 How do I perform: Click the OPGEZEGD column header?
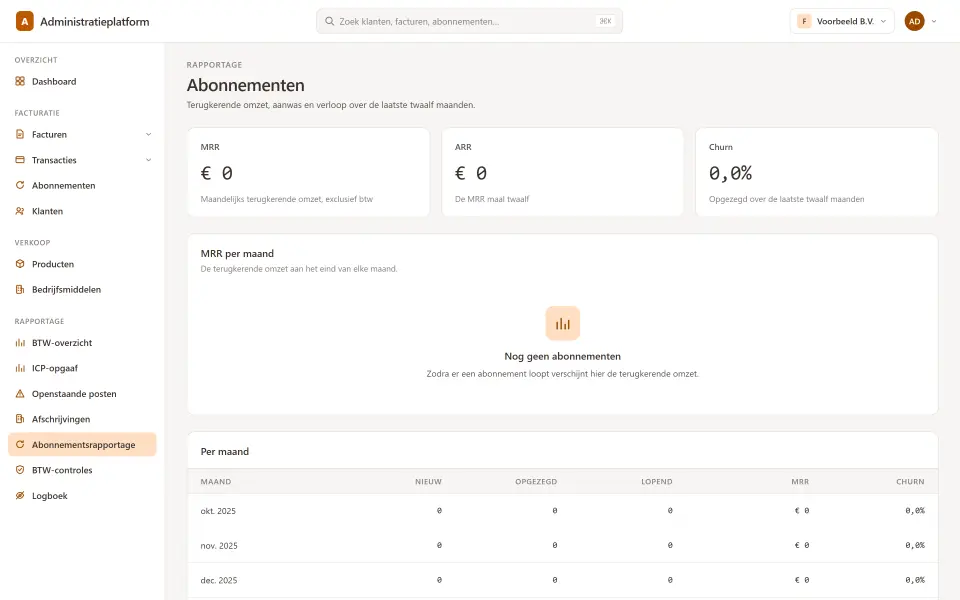pos(536,482)
